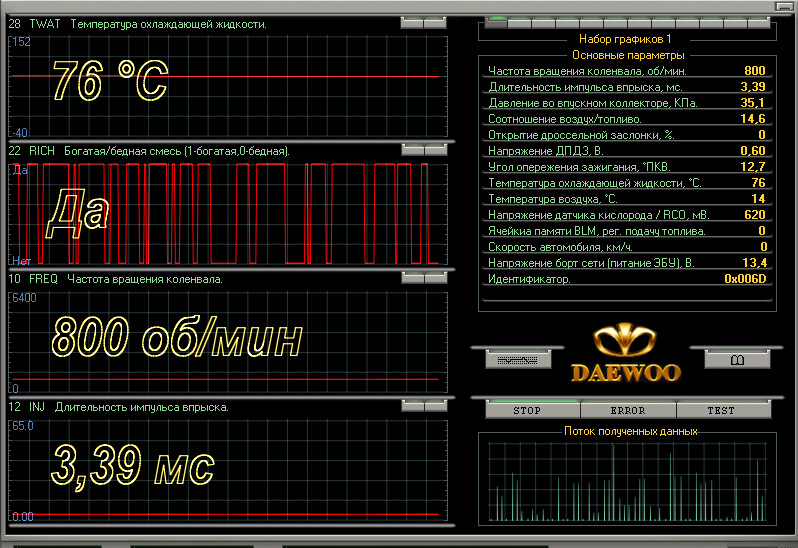Screen dimensions: 798x548
Task: Click the large '800 об/мин' readout
Action: point(177,336)
